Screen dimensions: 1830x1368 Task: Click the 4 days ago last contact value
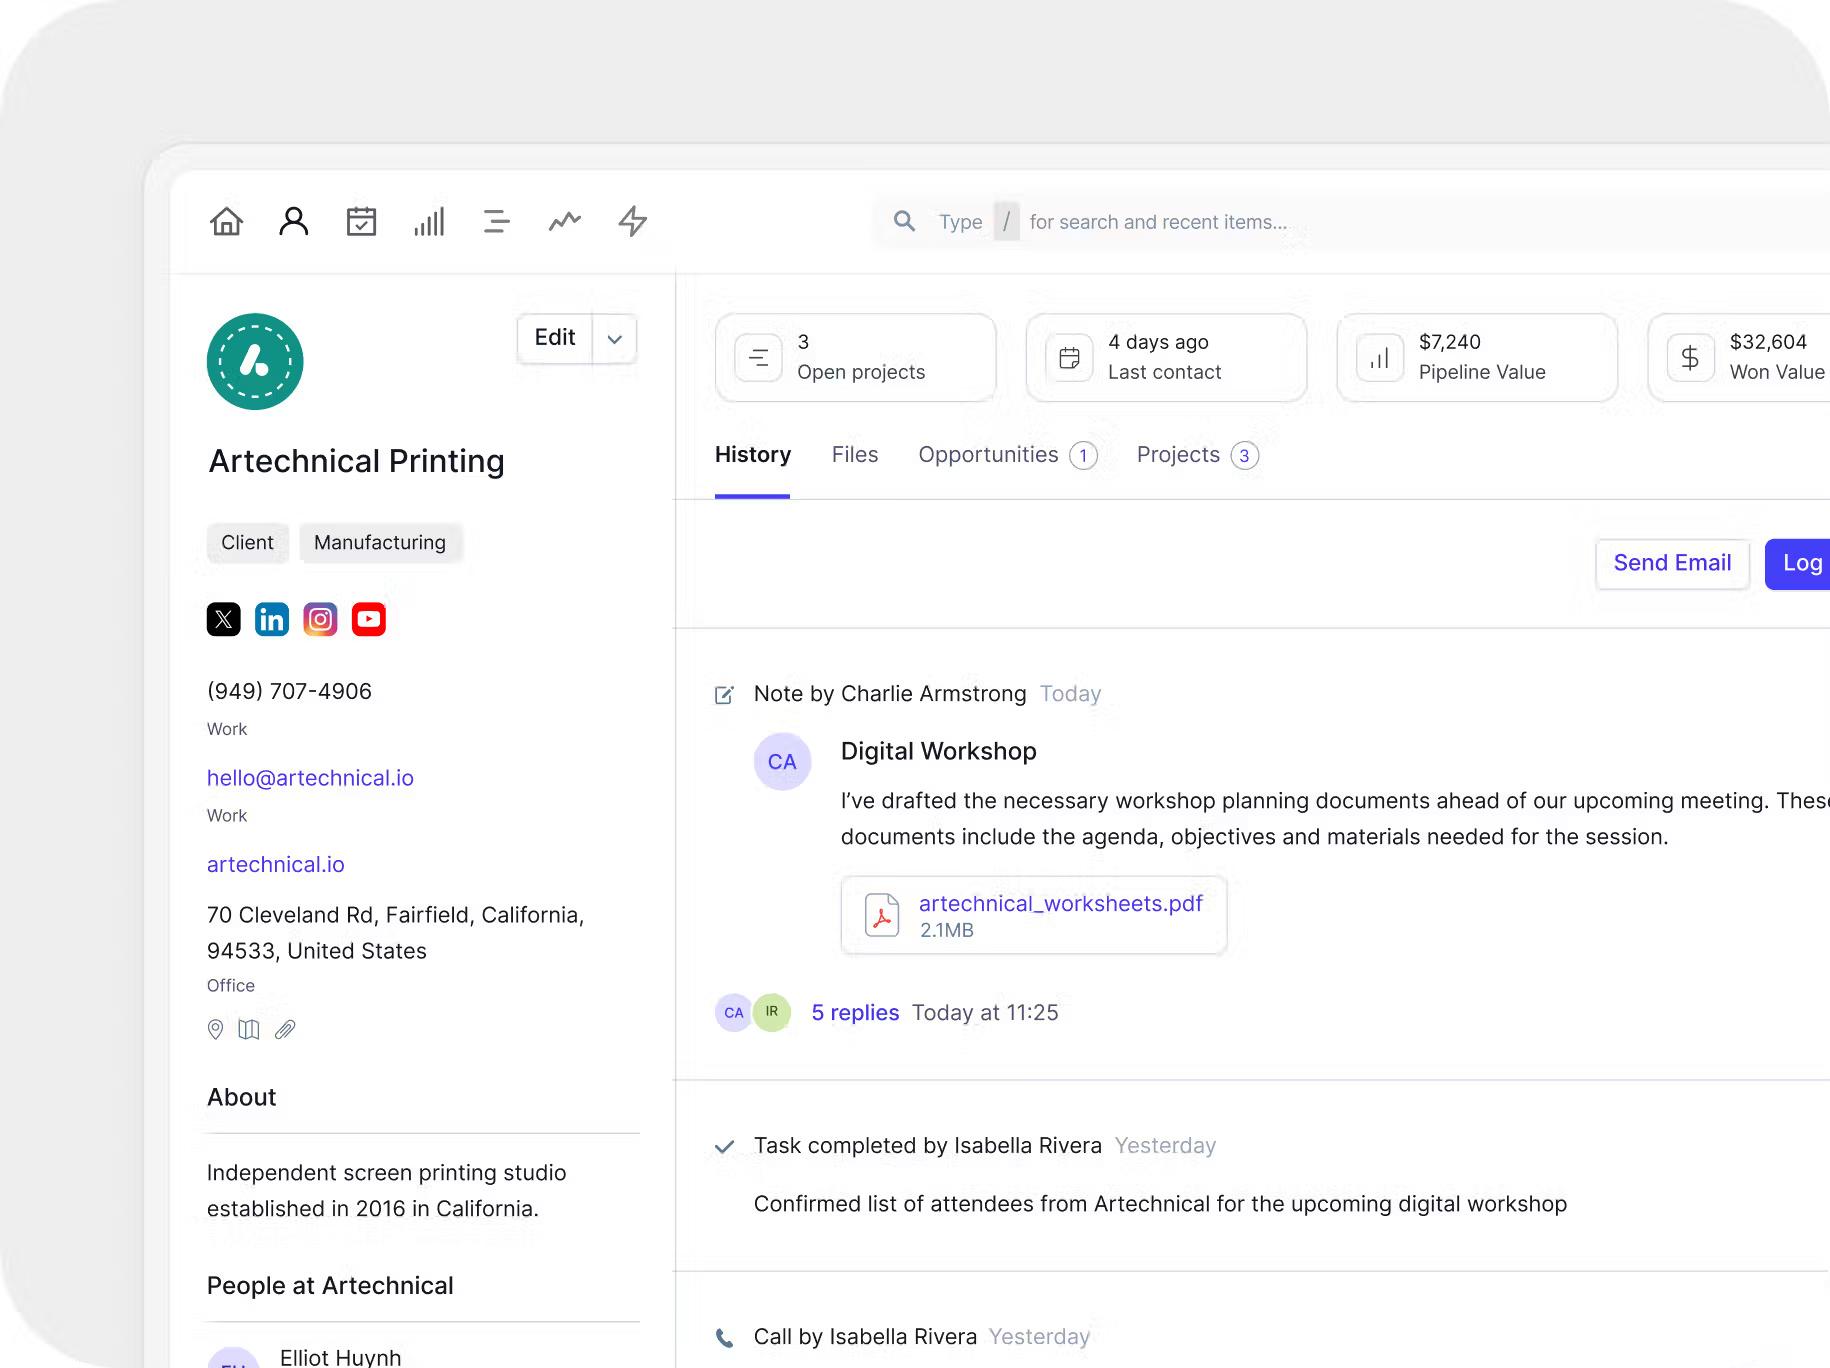1158,342
